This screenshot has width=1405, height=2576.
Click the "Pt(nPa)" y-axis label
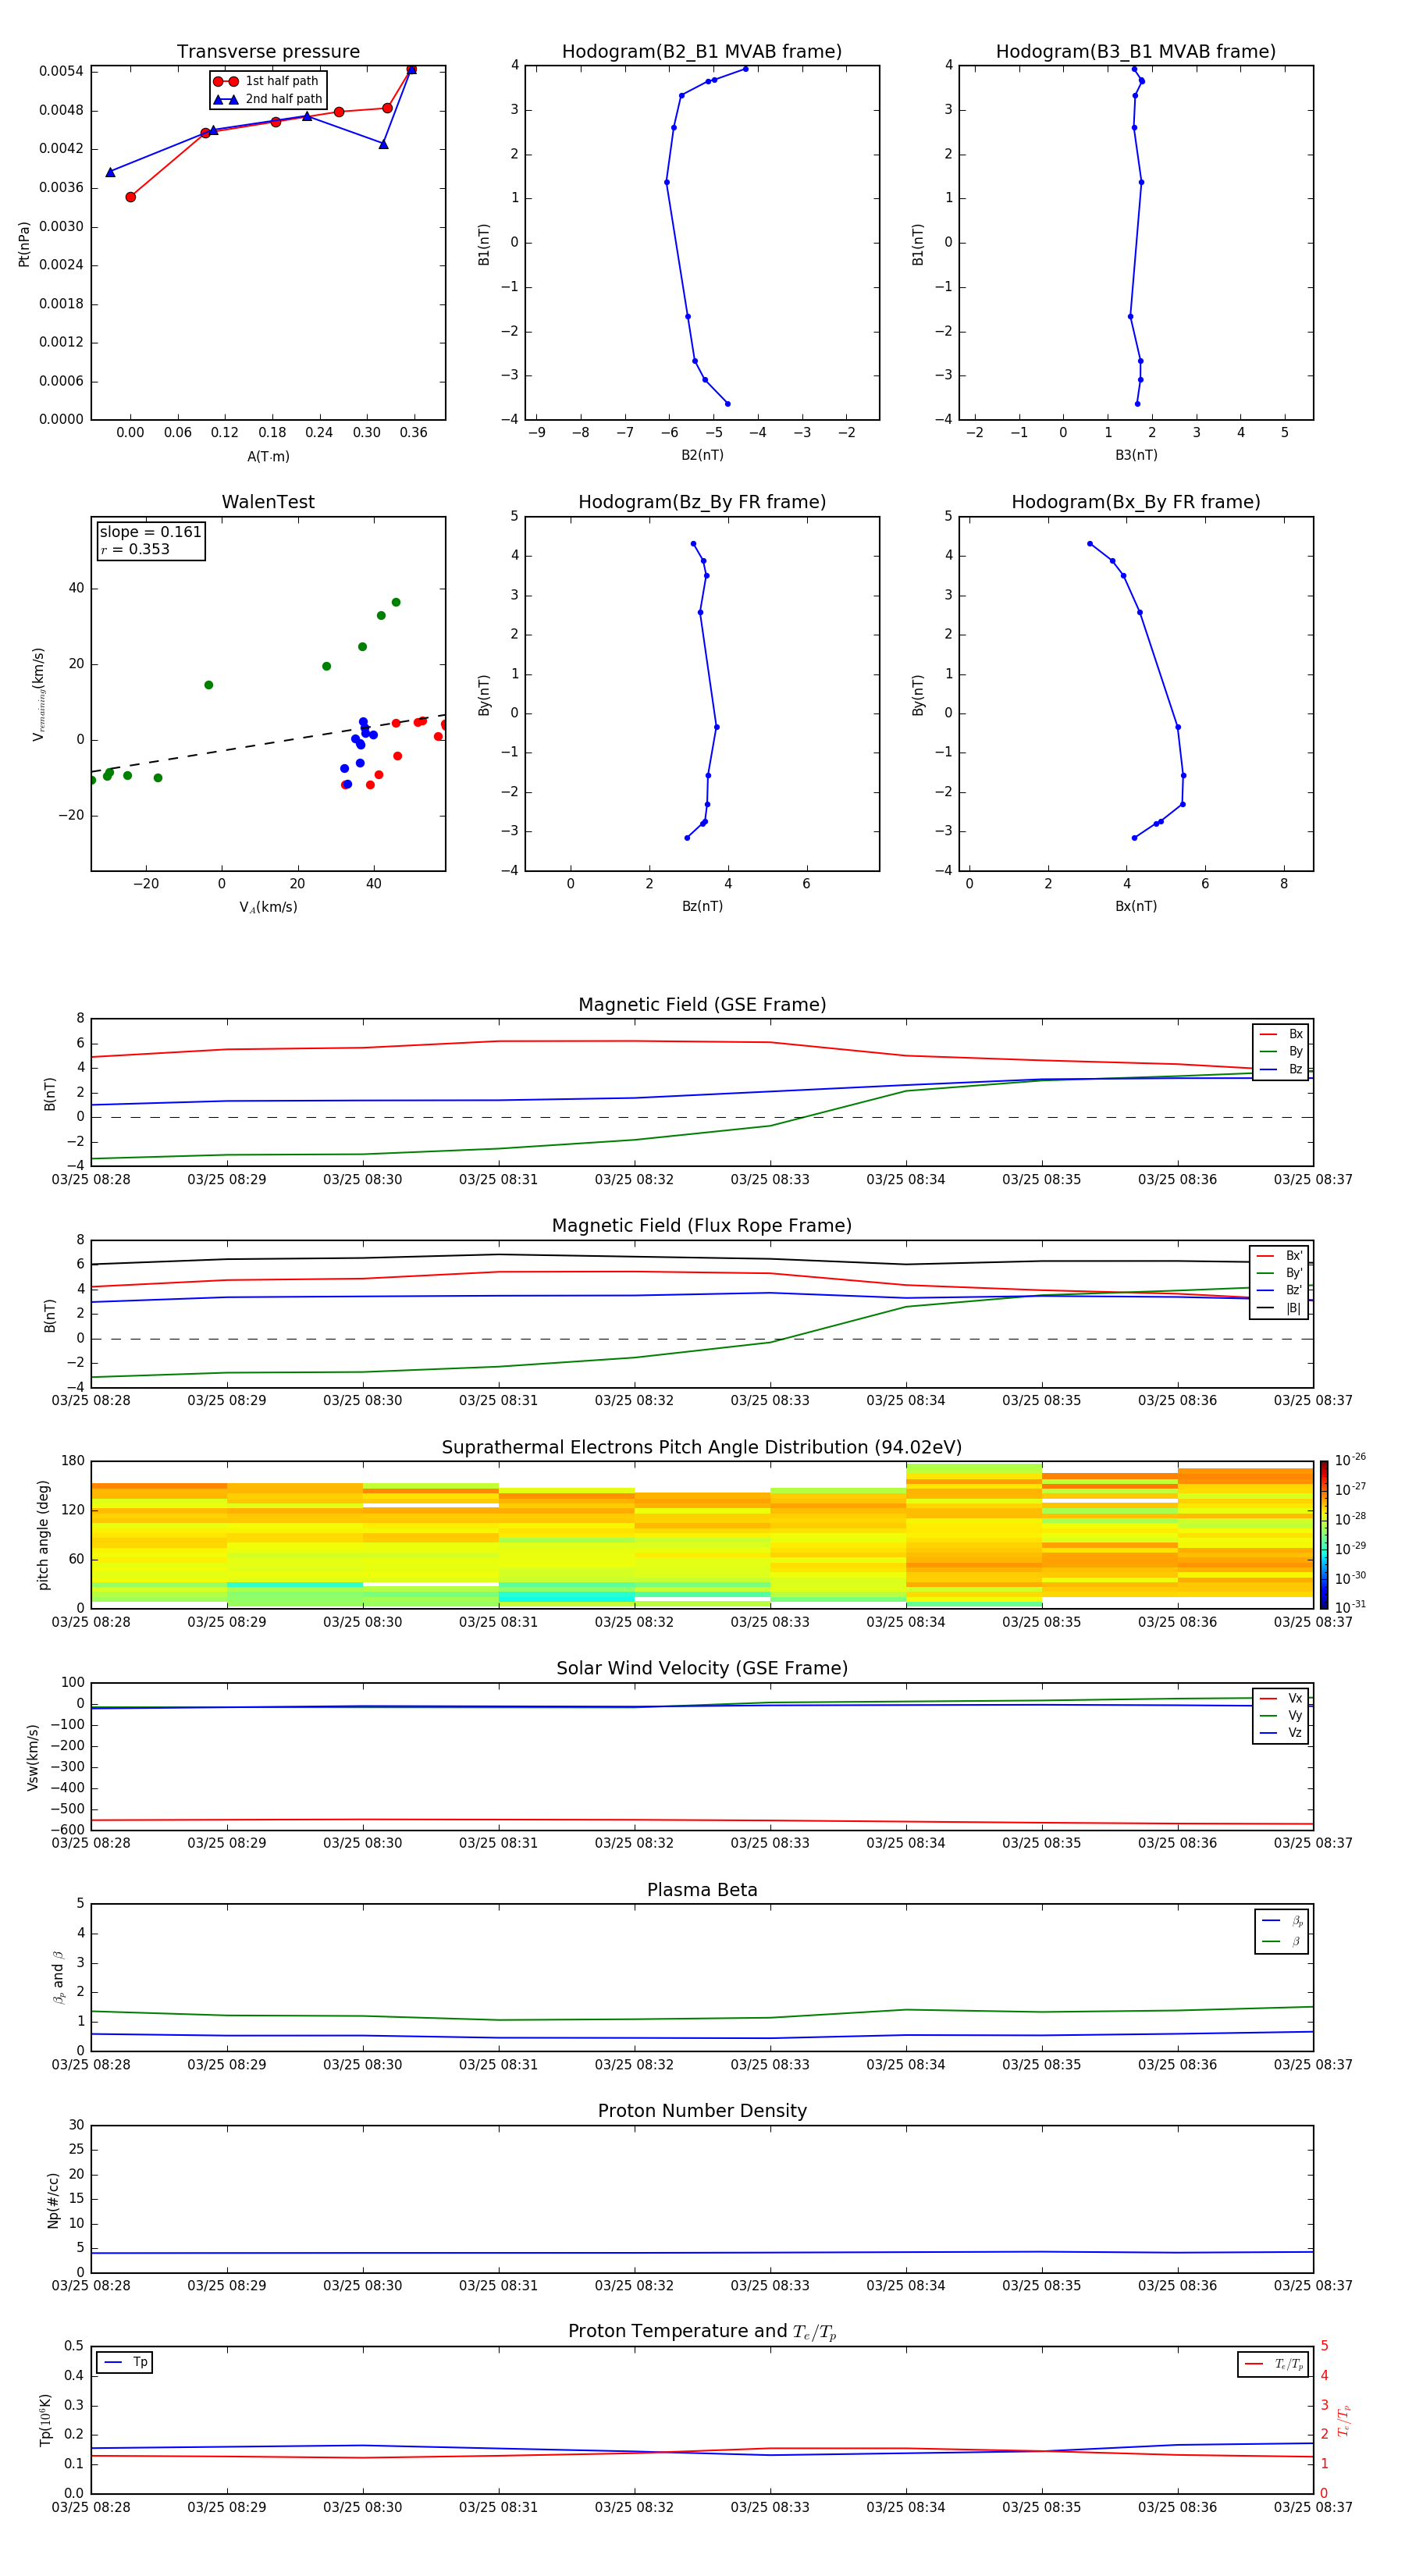pos(24,243)
